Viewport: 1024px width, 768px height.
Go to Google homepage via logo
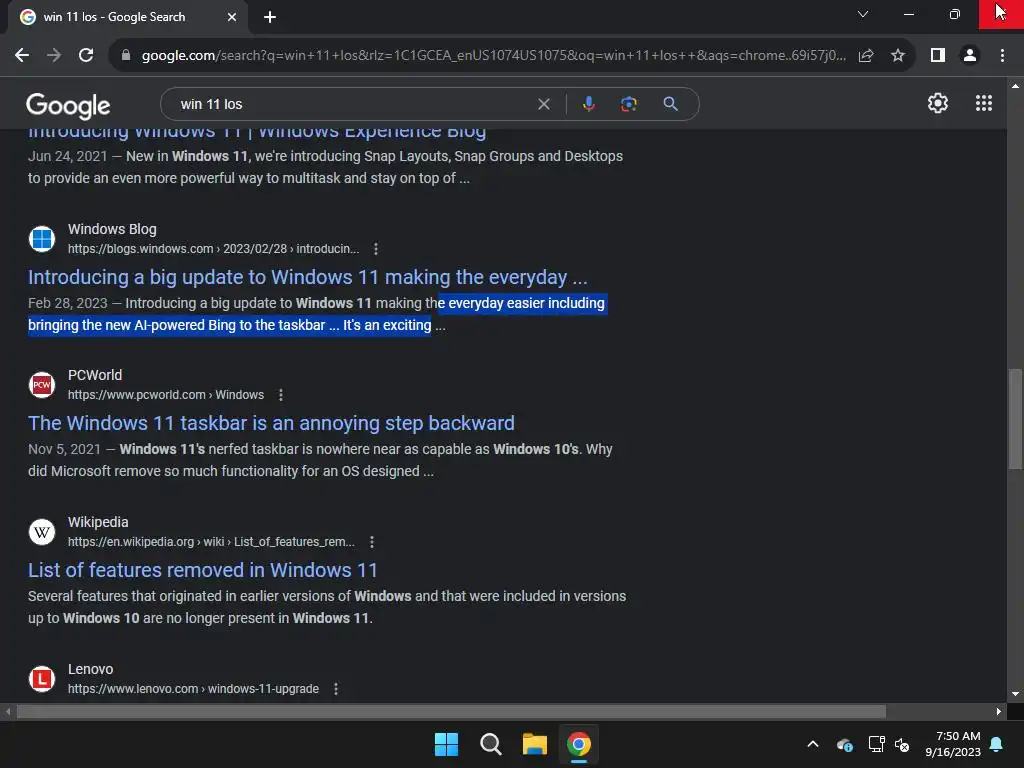pyautogui.click(x=68, y=106)
